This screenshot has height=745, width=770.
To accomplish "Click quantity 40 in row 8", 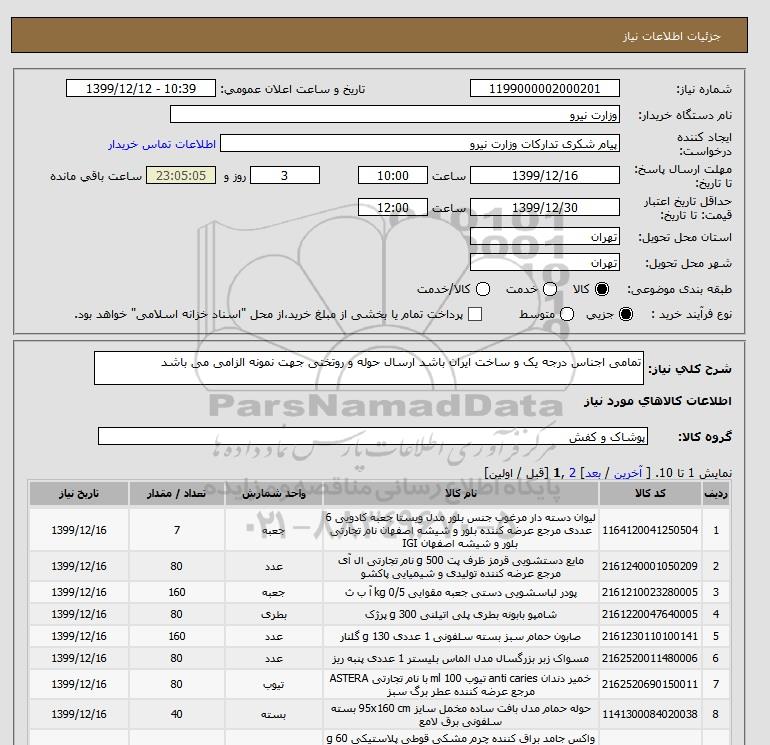I will tap(176, 714).
